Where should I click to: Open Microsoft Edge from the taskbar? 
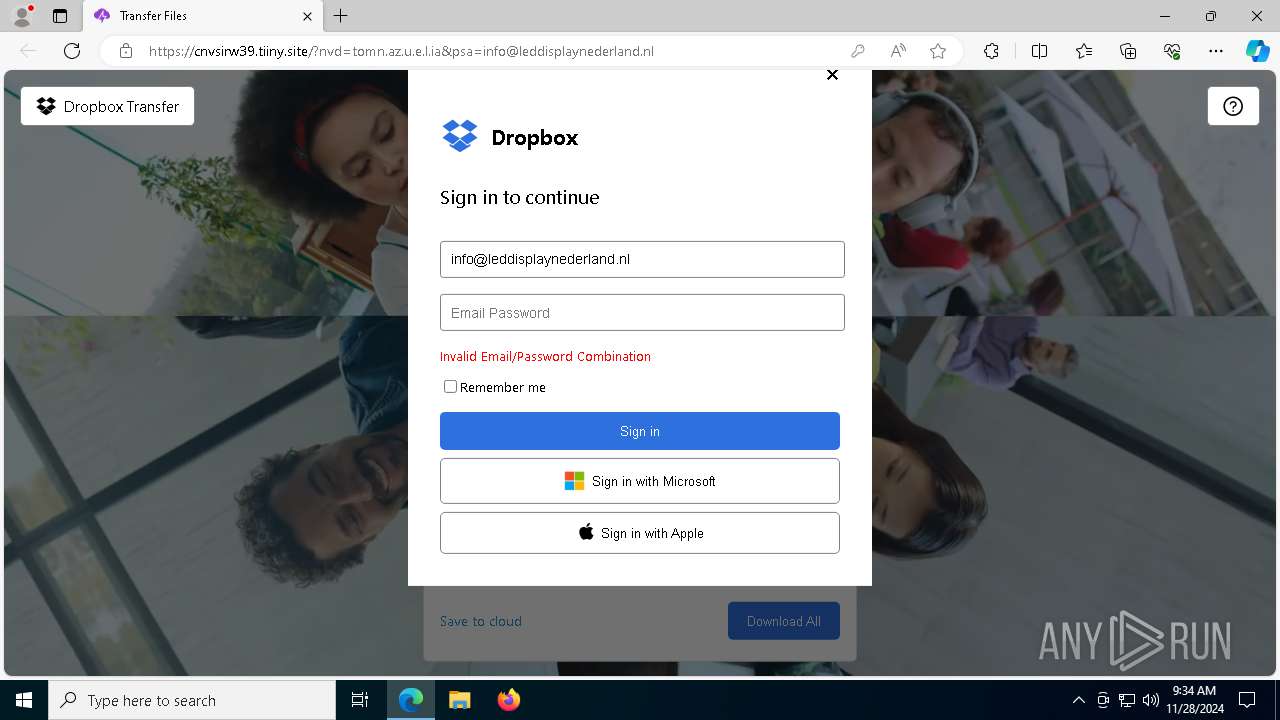pos(411,700)
